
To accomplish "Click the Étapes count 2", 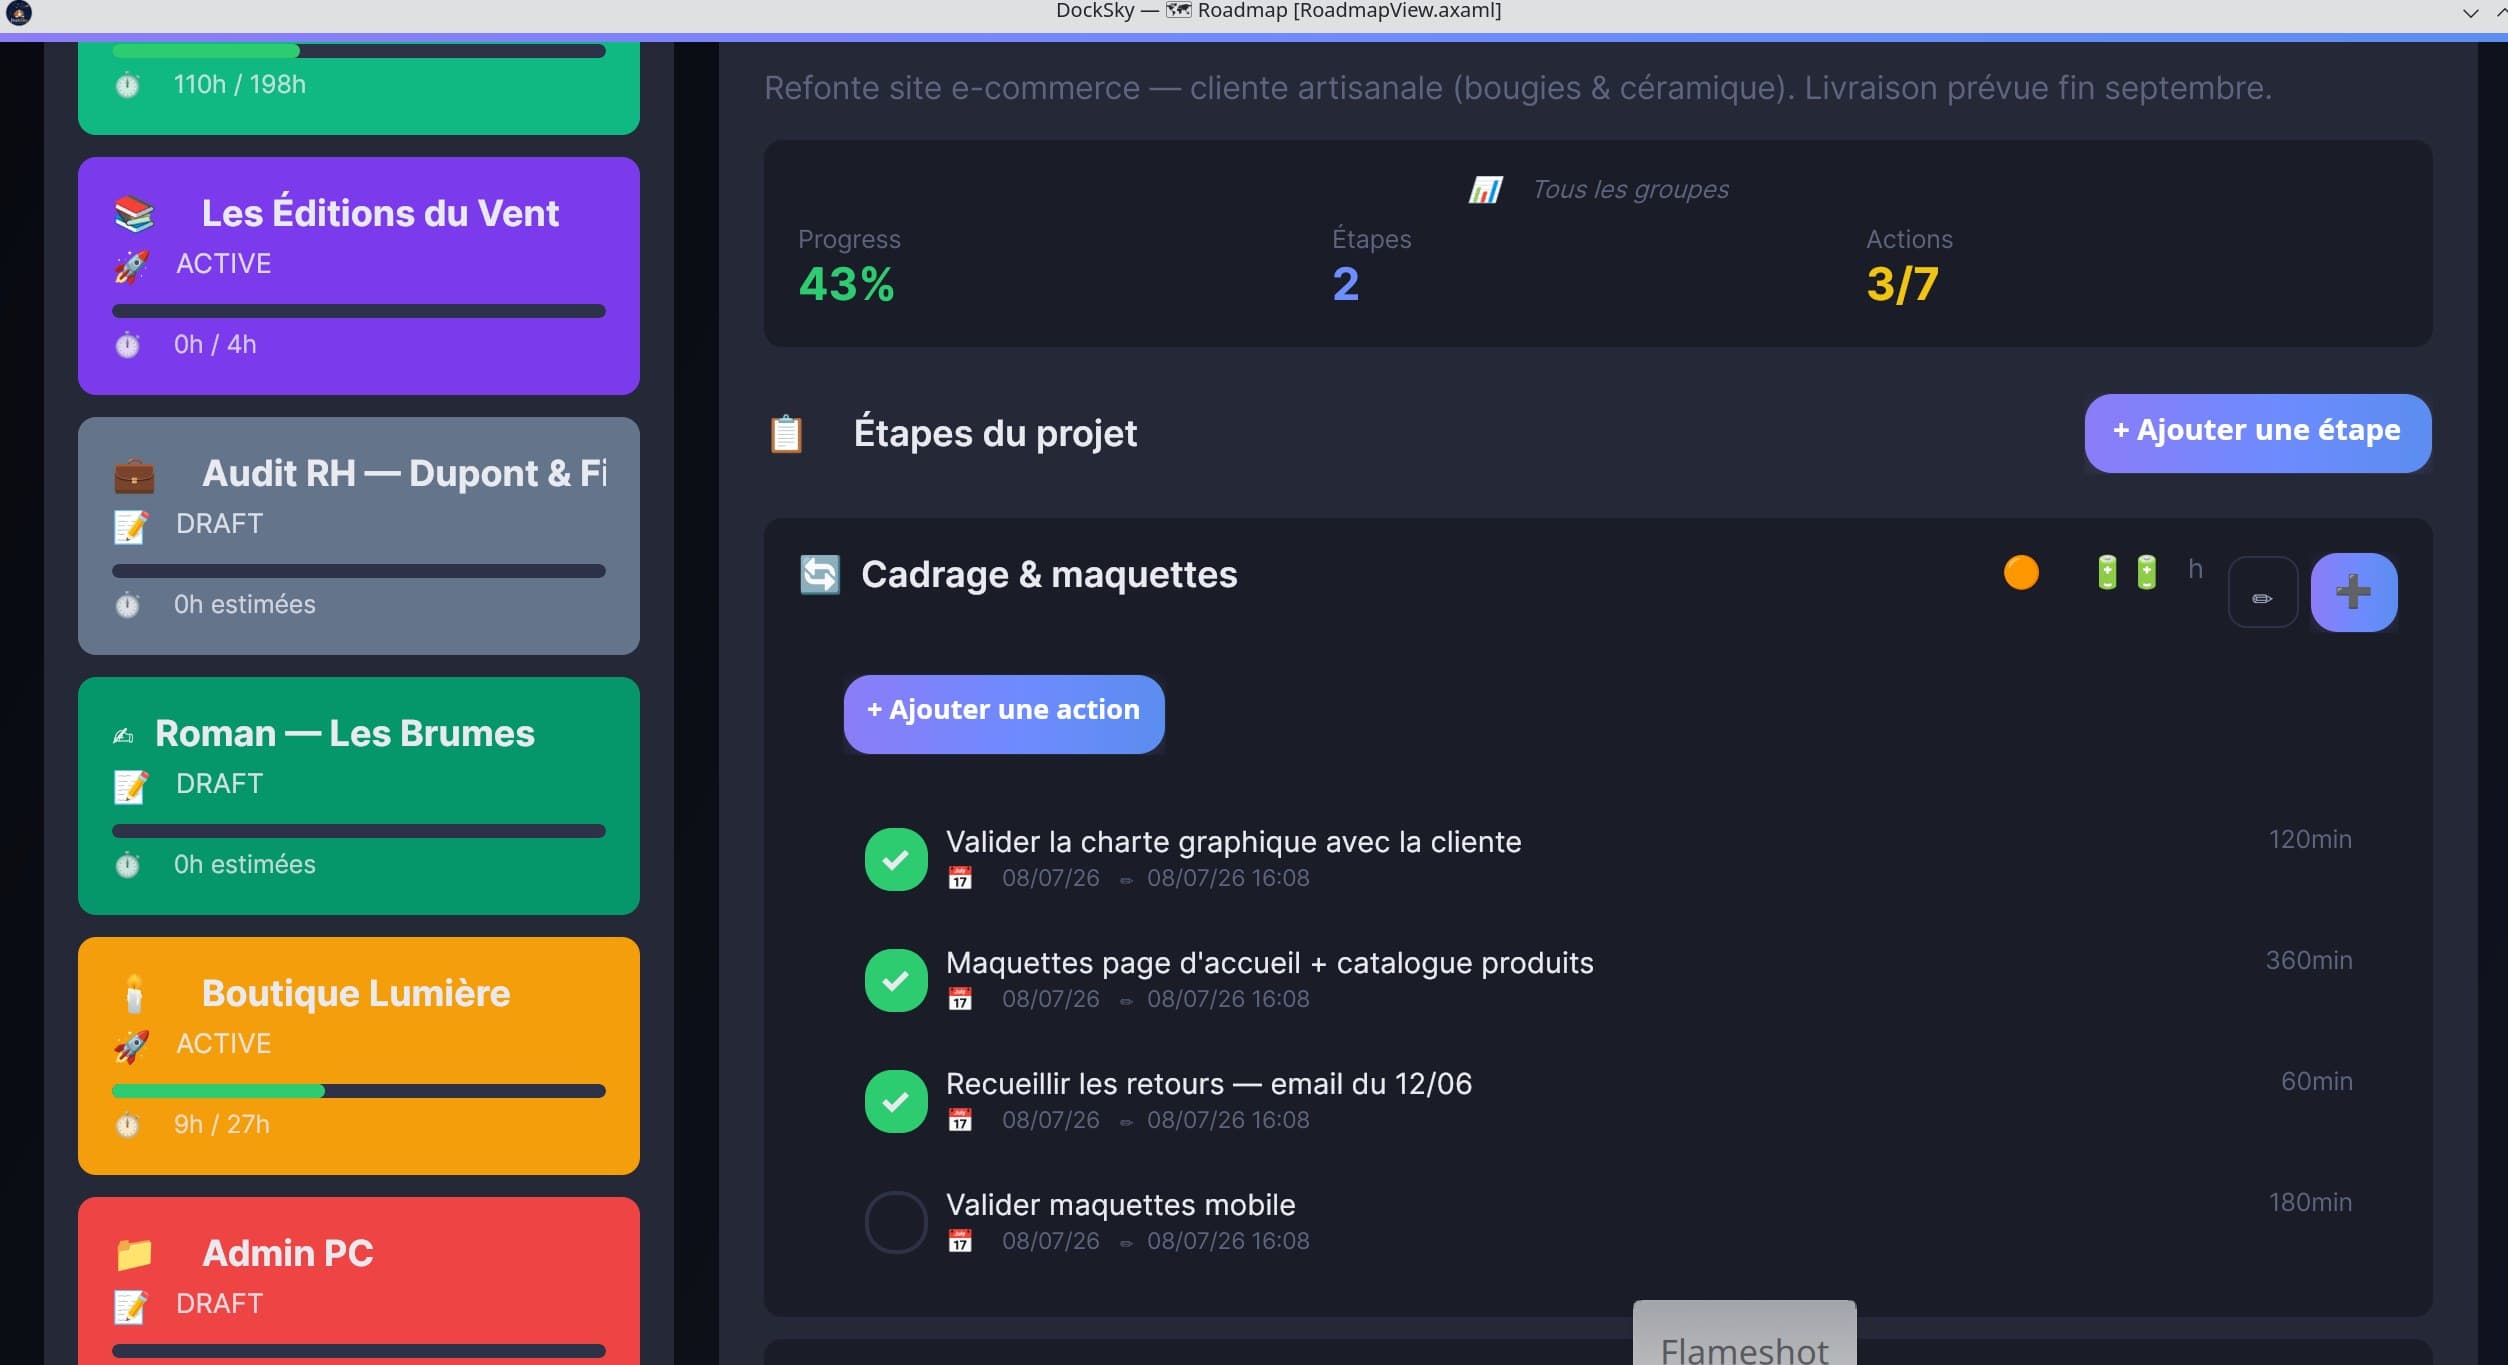I will tap(1346, 284).
